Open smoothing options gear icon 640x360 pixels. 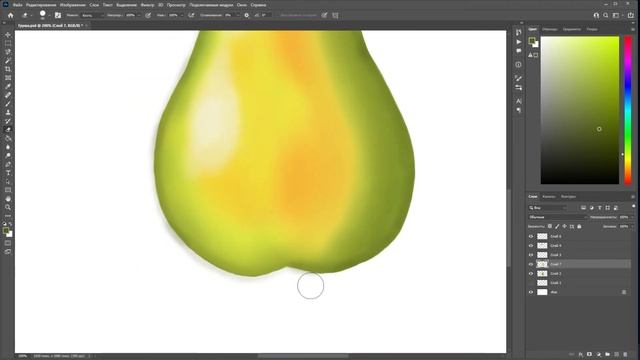point(247,15)
